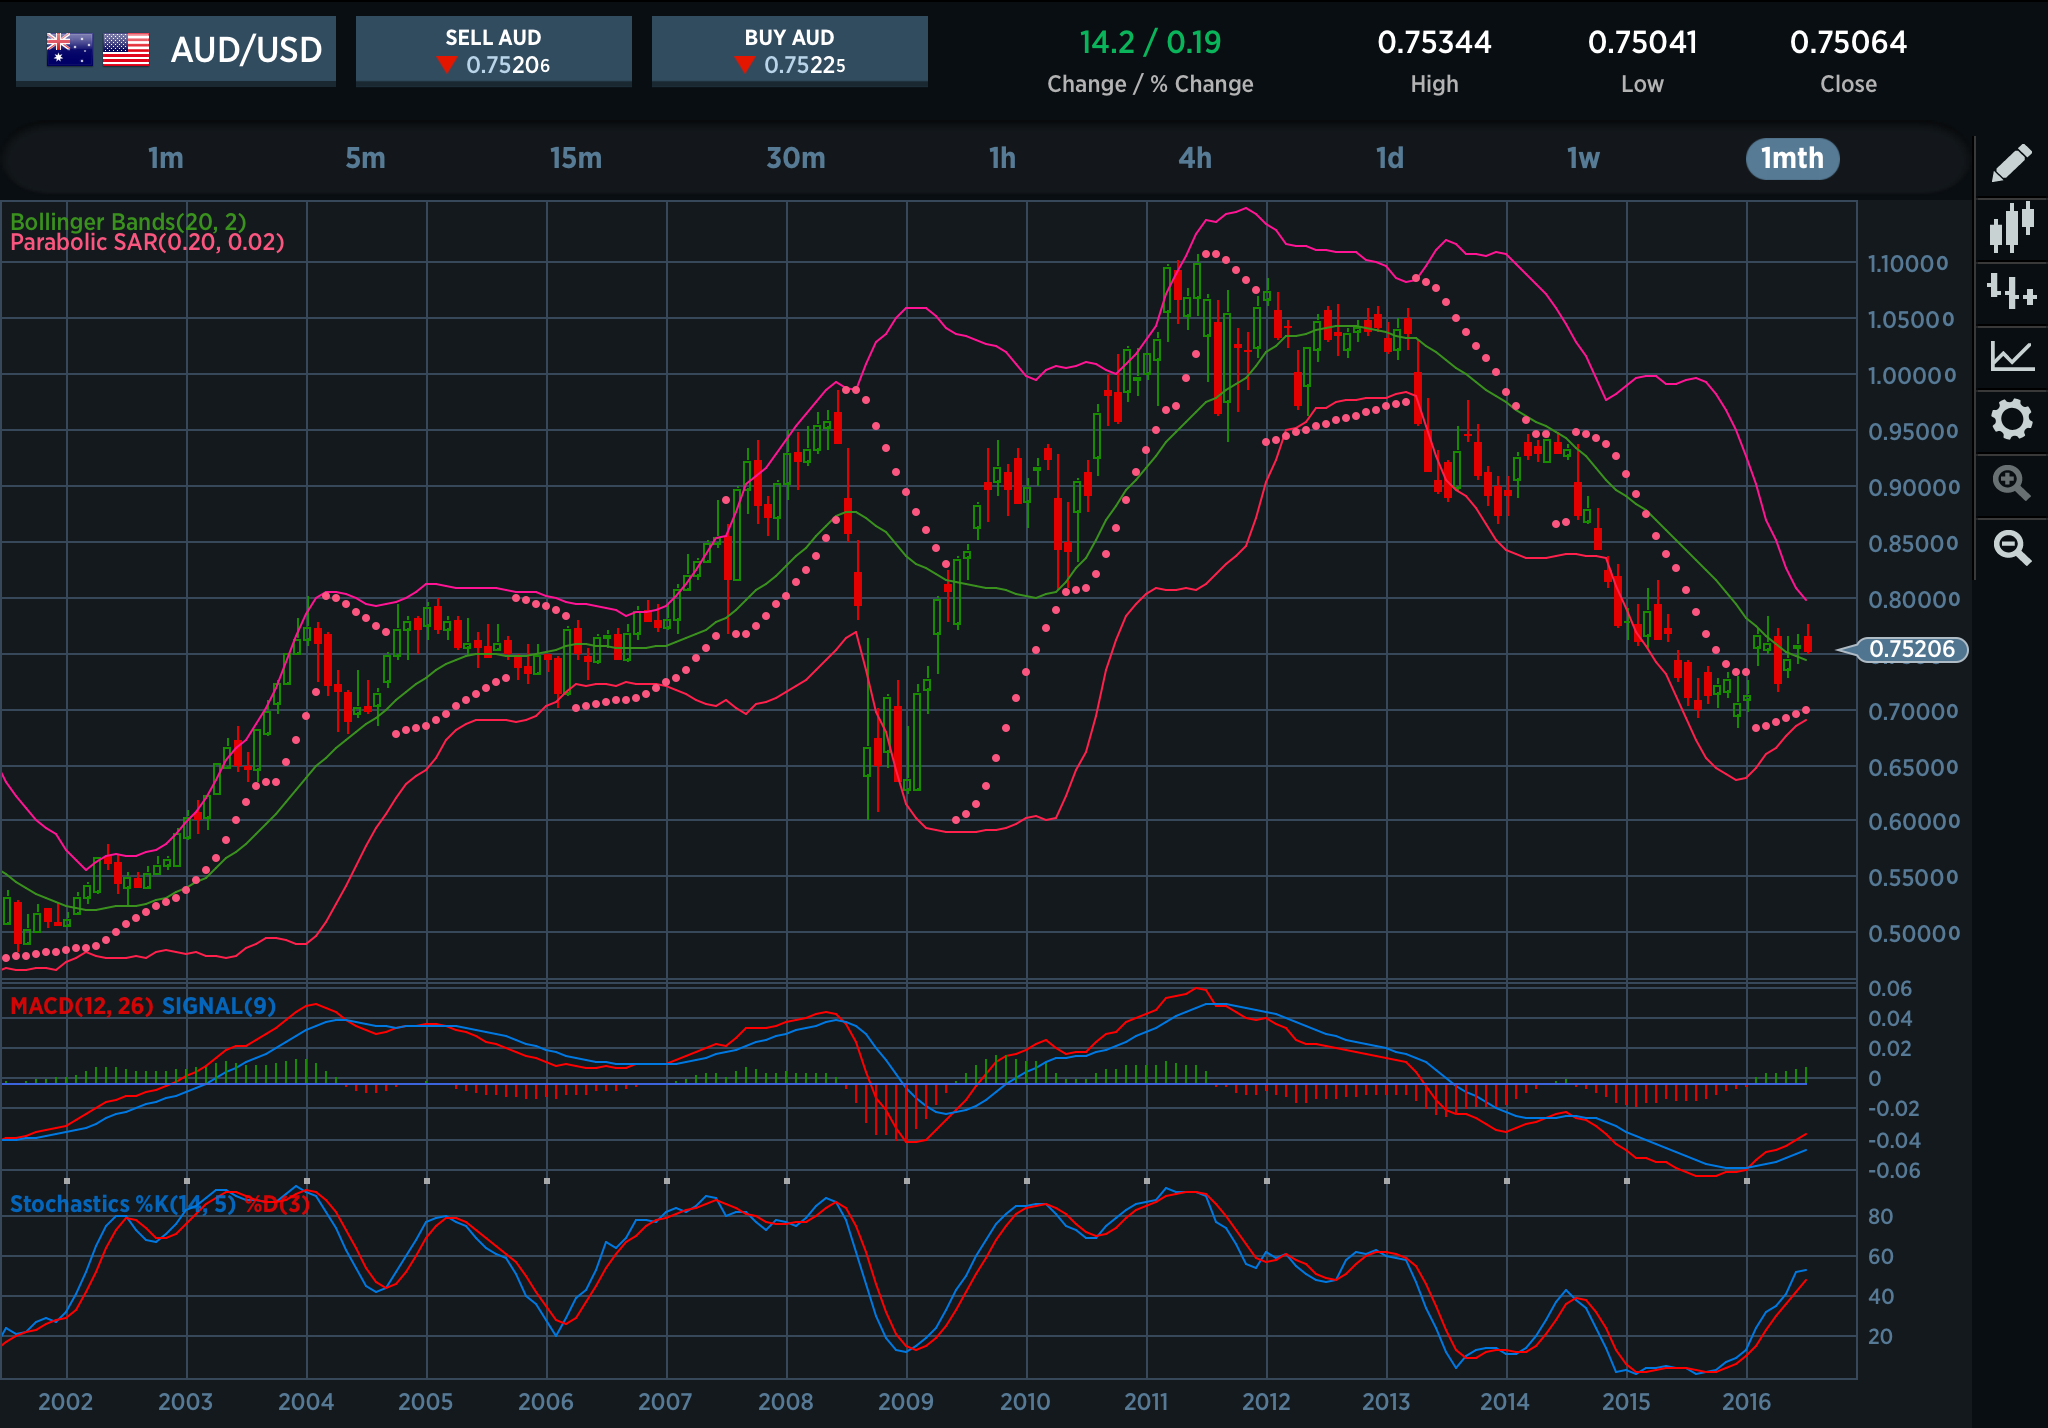Screen dimensions: 2048x1428
Task: Select the 1m timeframe
Action: click(x=165, y=158)
